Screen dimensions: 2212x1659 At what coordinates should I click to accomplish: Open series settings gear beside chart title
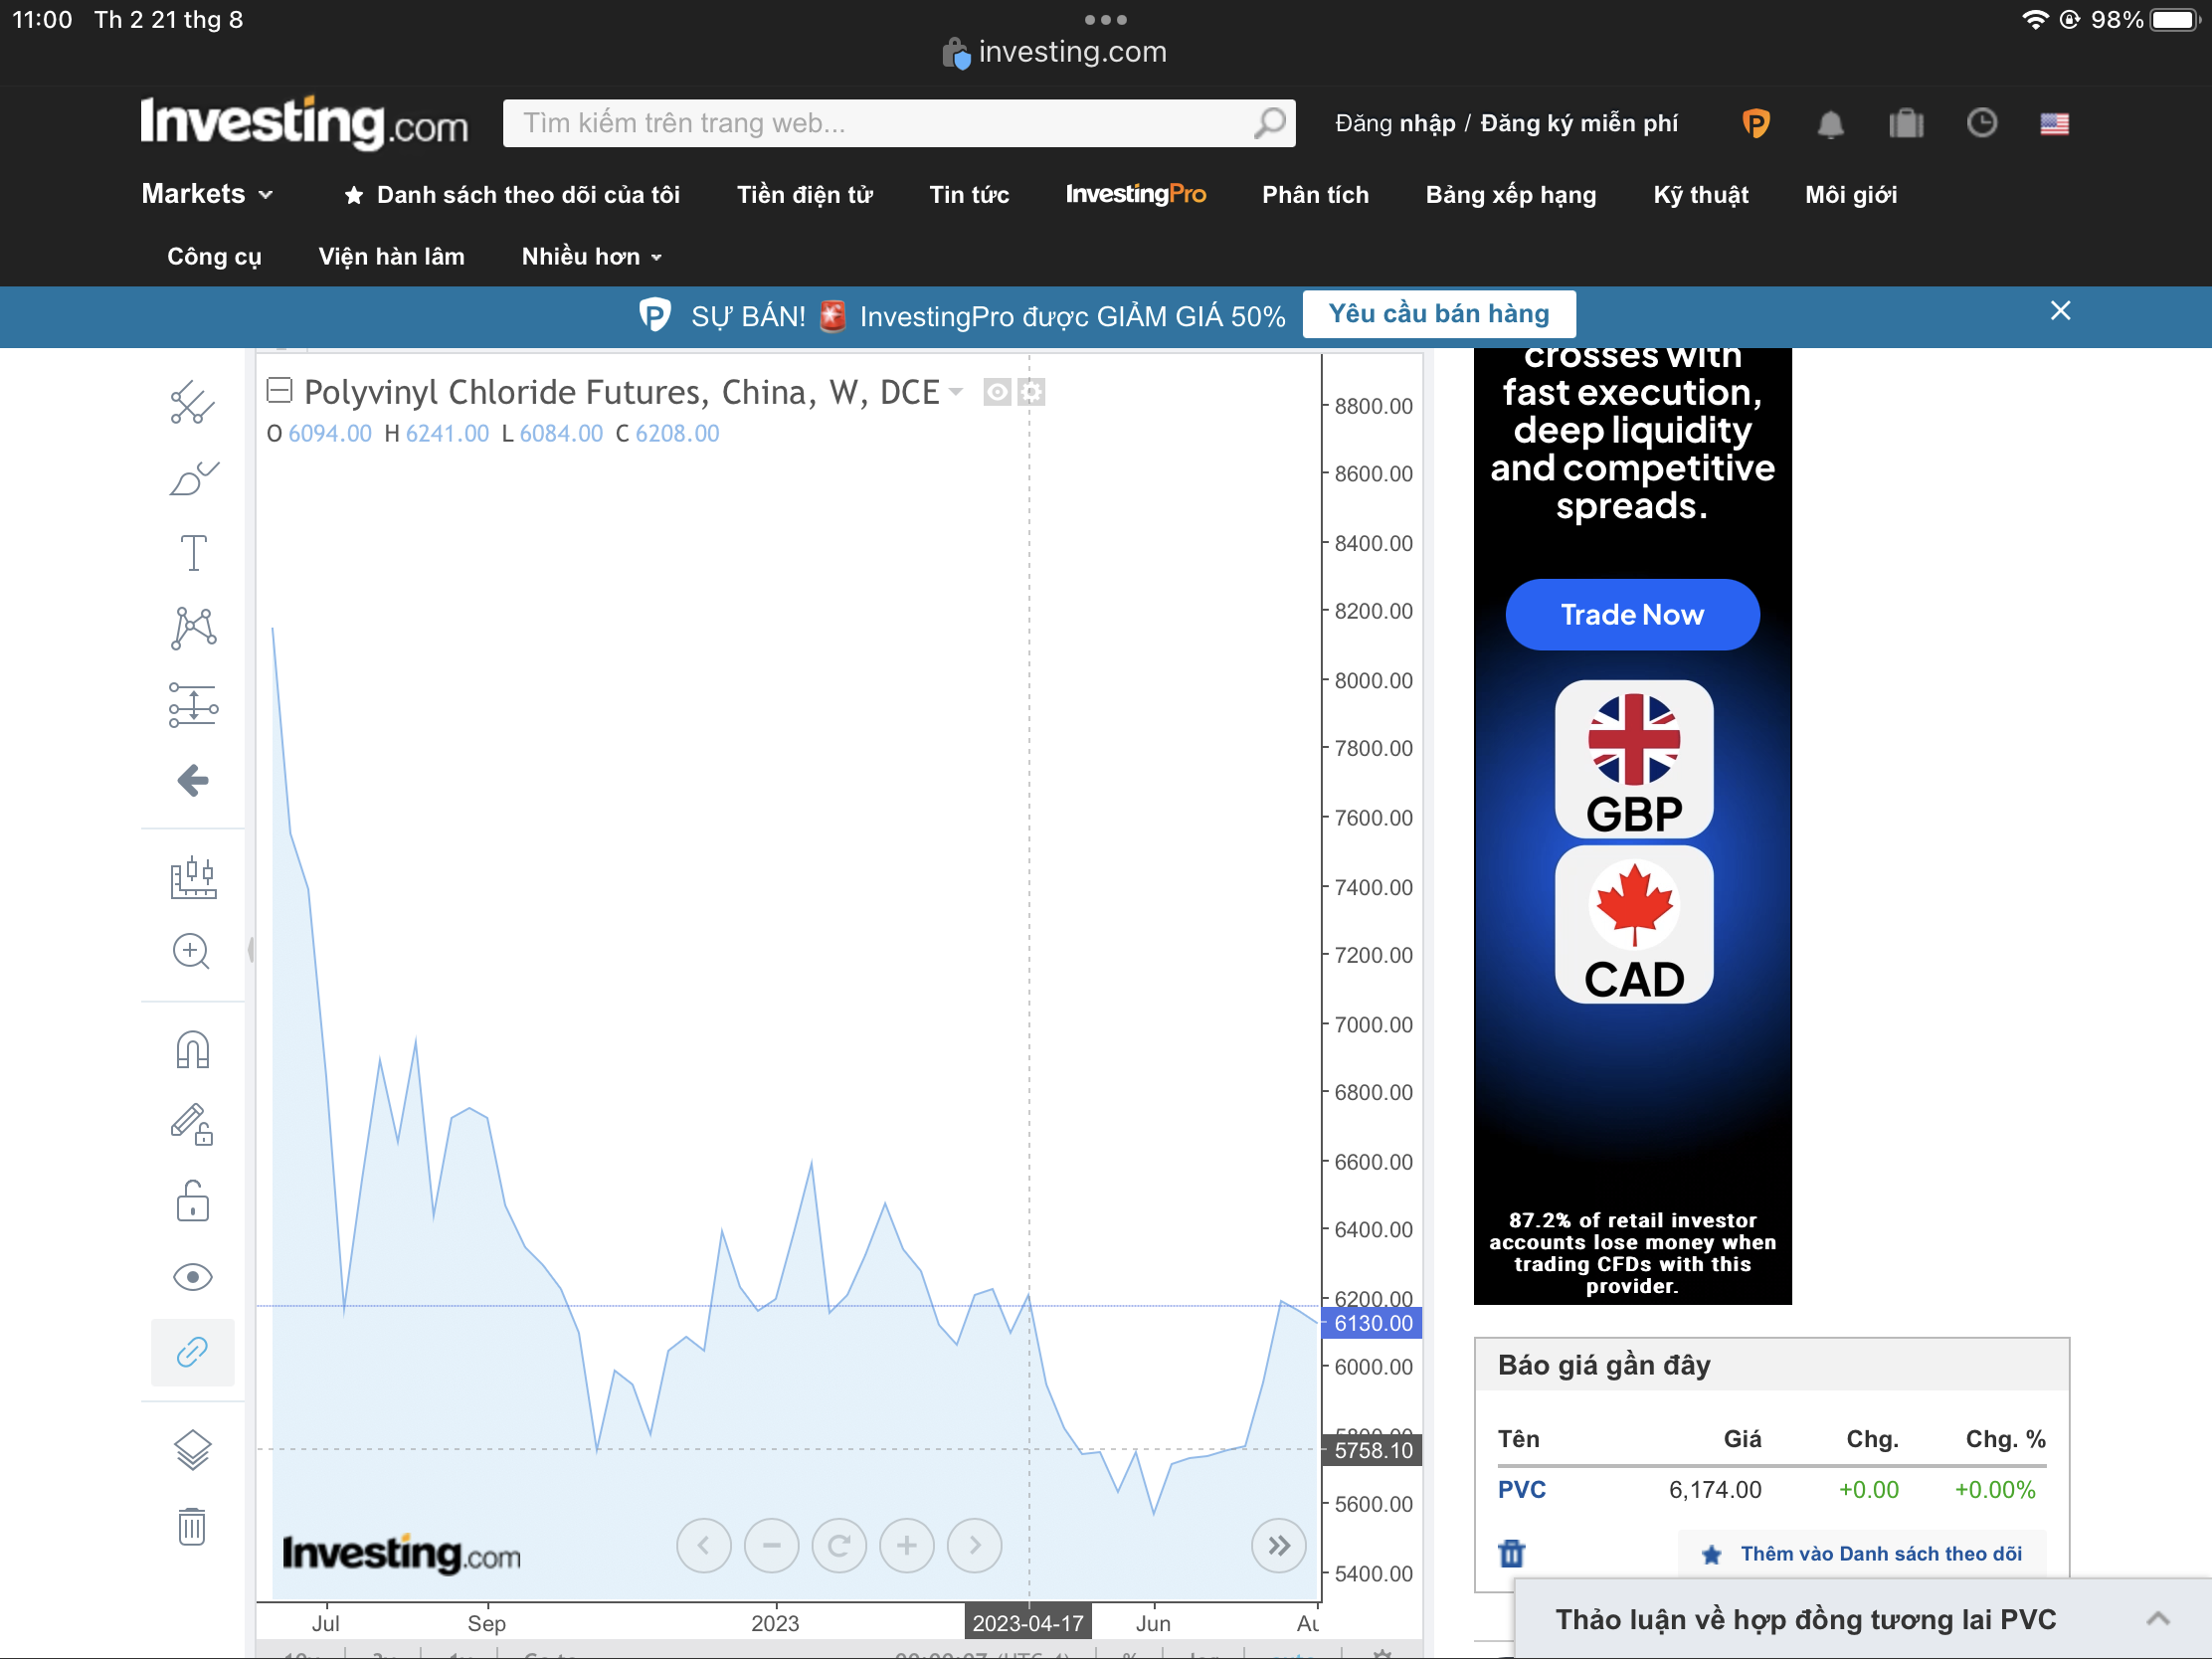tap(1031, 392)
